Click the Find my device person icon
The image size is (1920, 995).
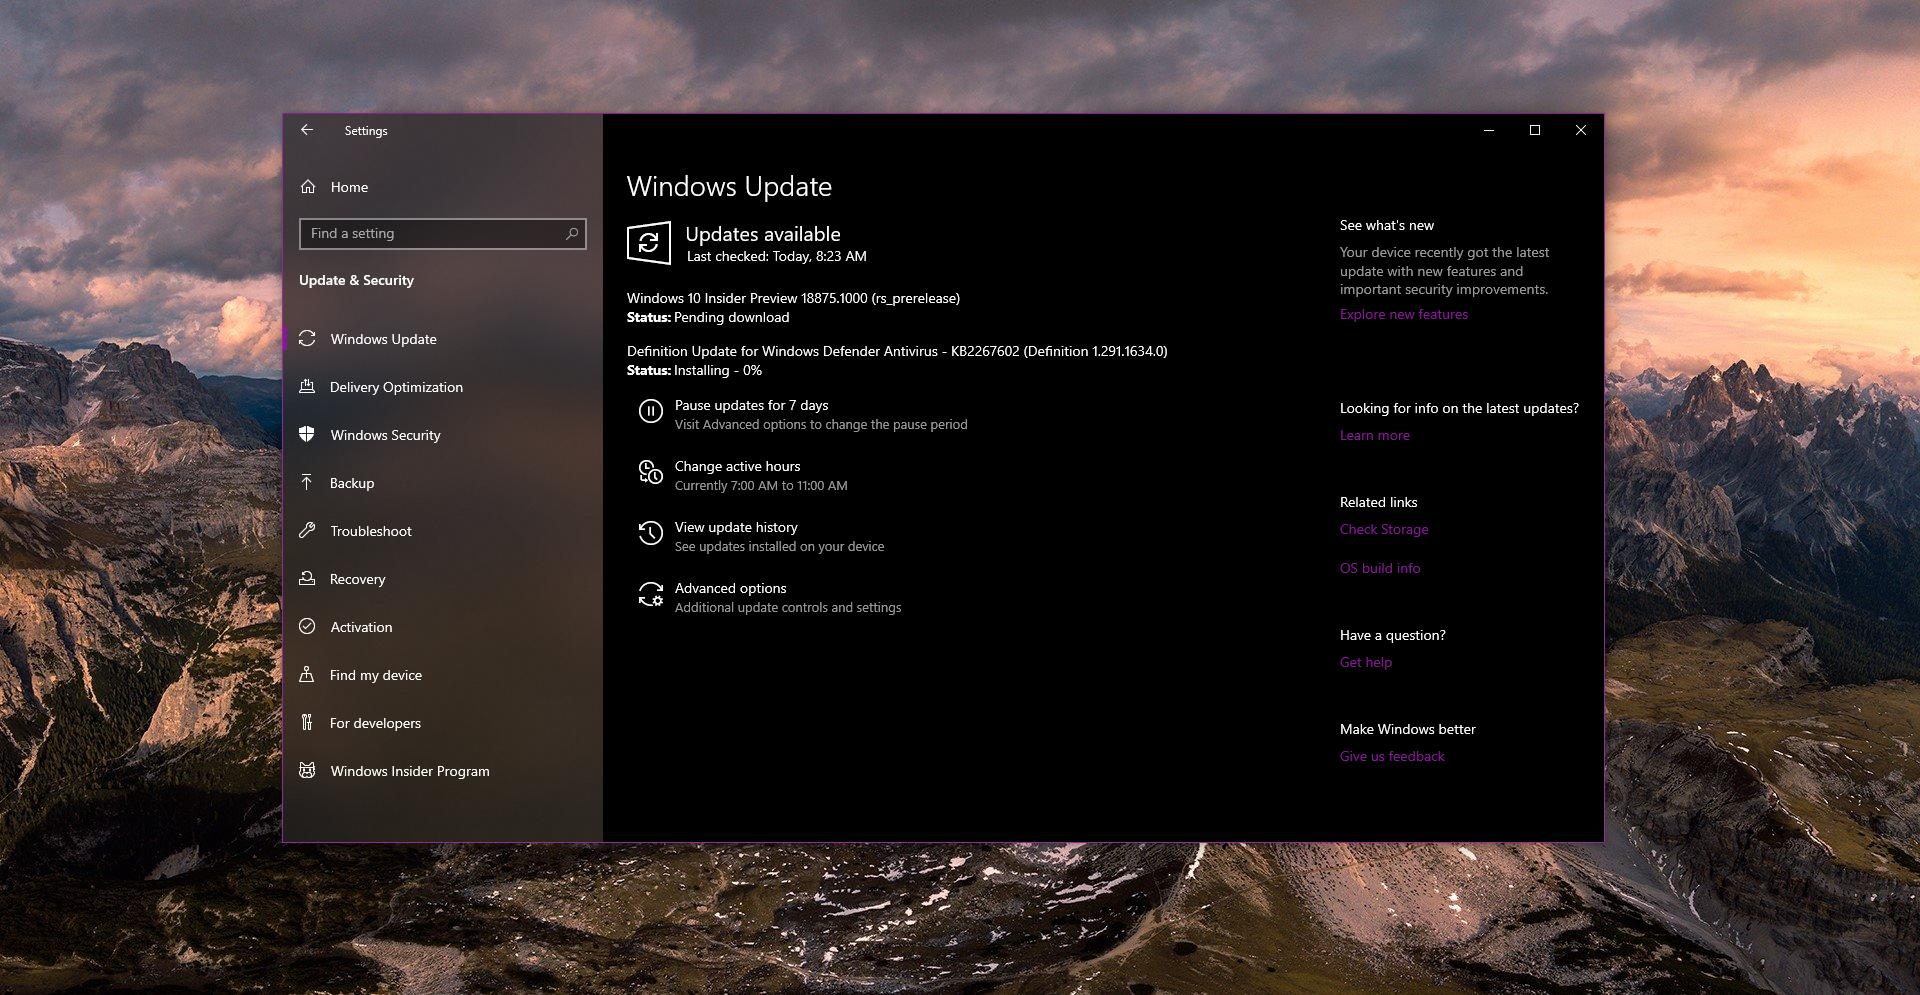(307, 675)
